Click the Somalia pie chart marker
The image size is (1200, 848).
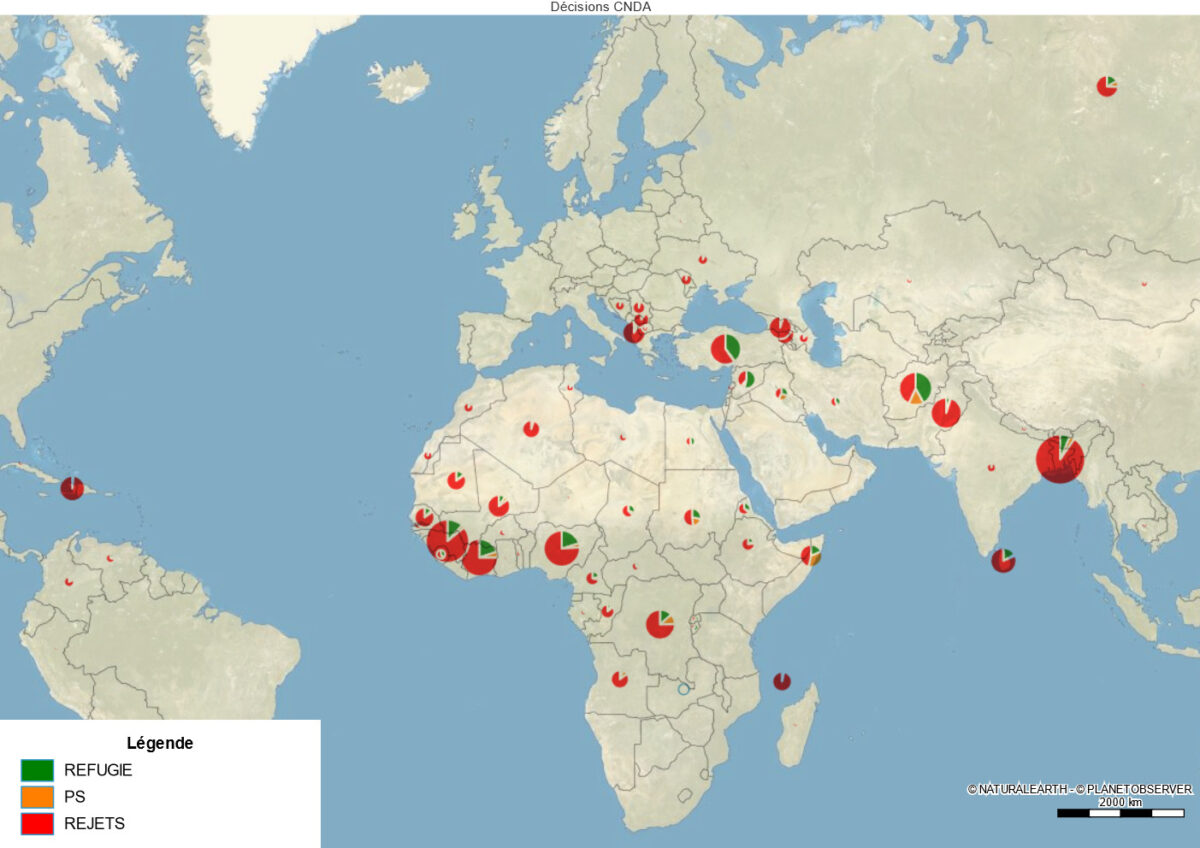(x=811, y=555)
